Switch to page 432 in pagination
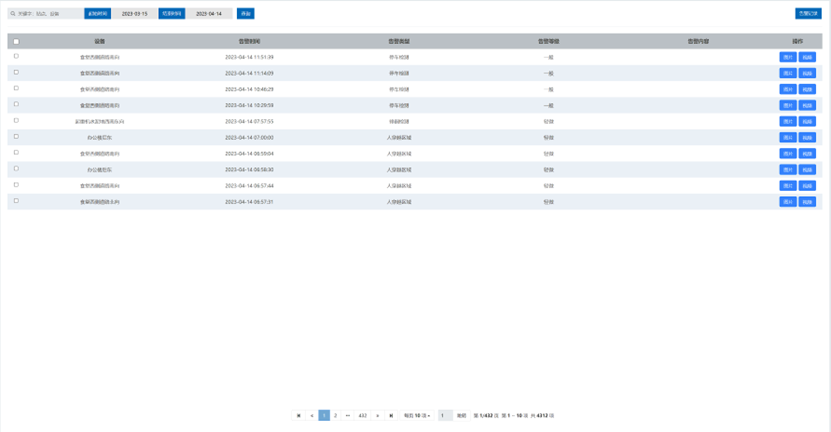 [362, 415]
